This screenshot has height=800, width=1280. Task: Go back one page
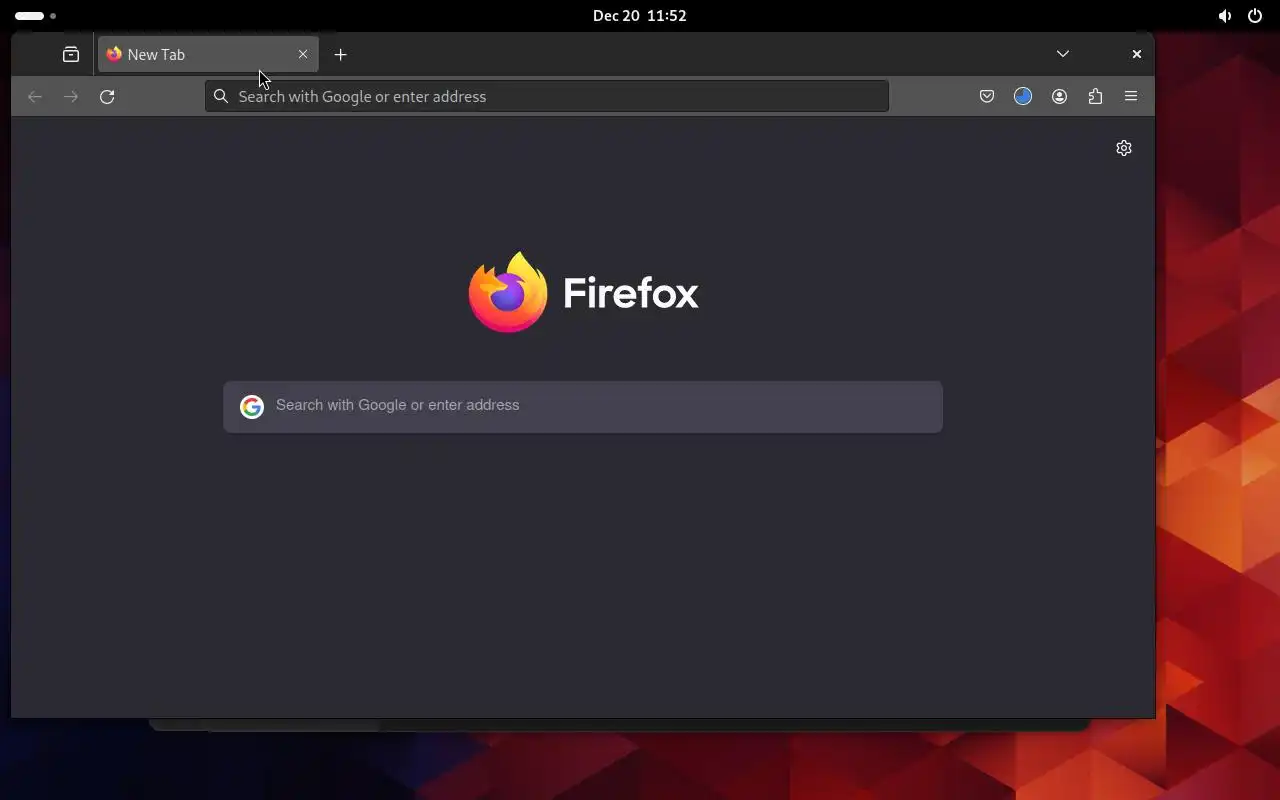coord(35,96)
